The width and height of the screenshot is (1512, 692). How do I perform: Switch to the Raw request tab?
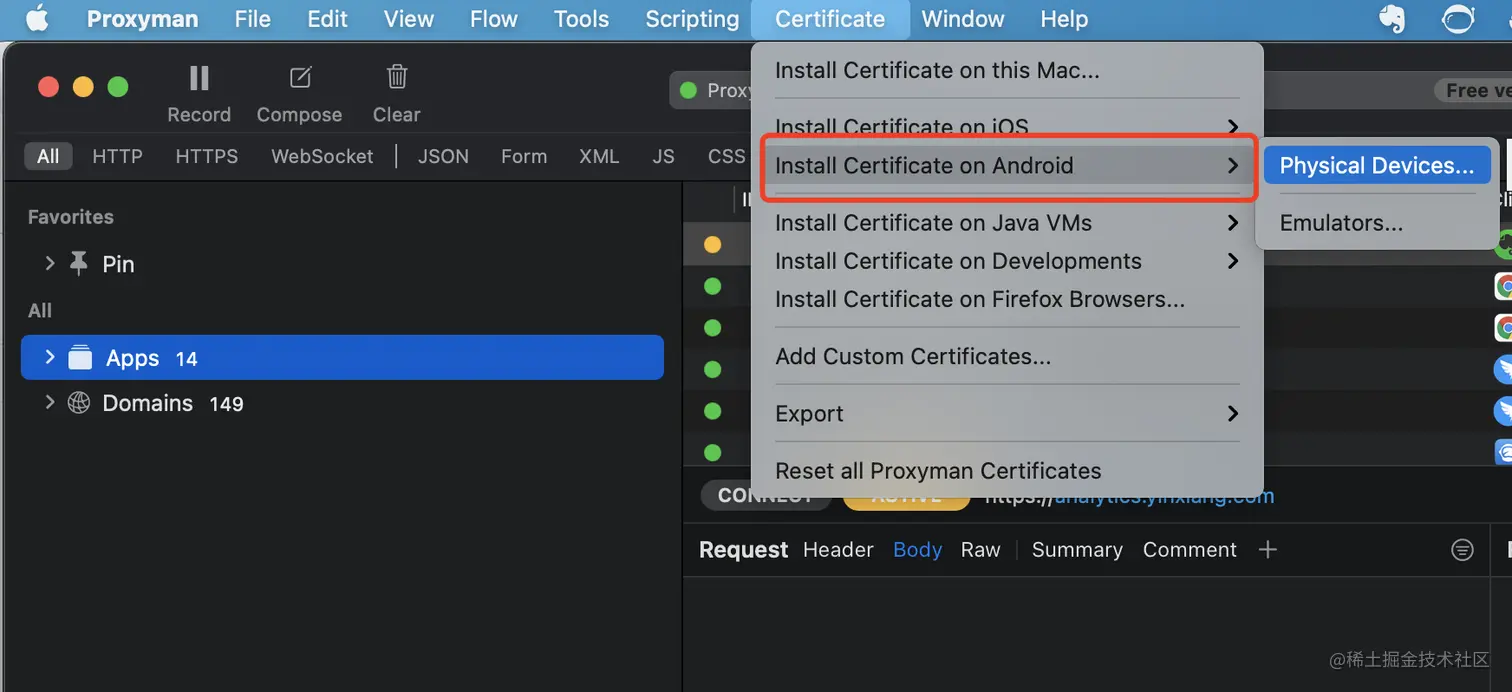pyautogui.click(x=981, y=550)
